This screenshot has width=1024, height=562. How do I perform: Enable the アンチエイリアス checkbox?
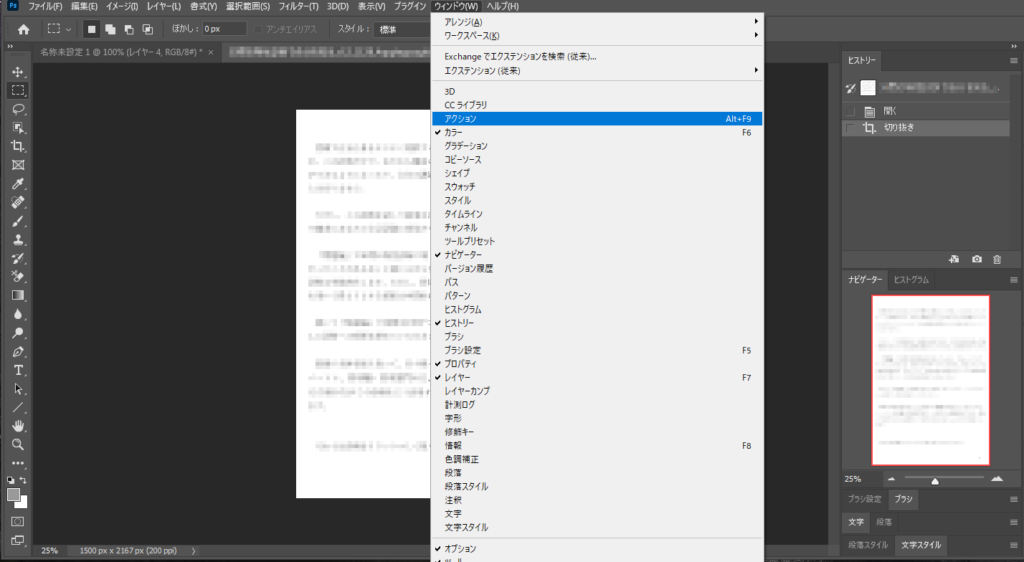click(x=258, y=29)
